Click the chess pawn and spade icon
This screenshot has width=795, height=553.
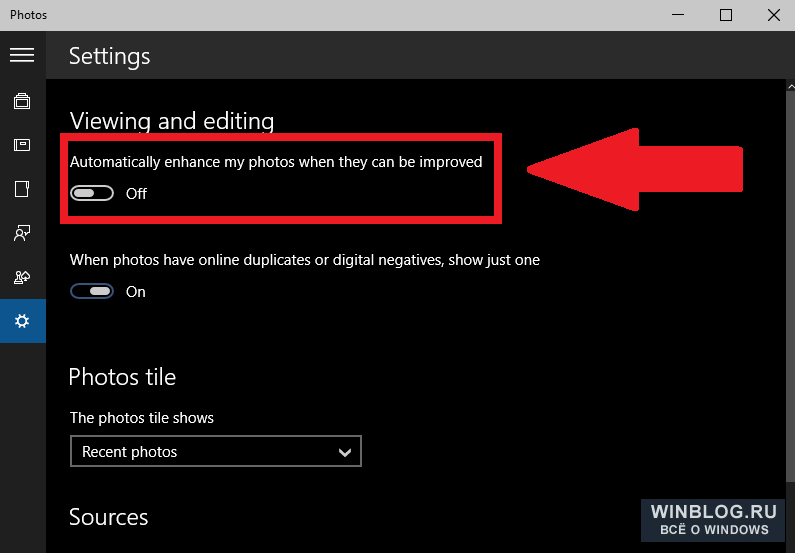22,277
